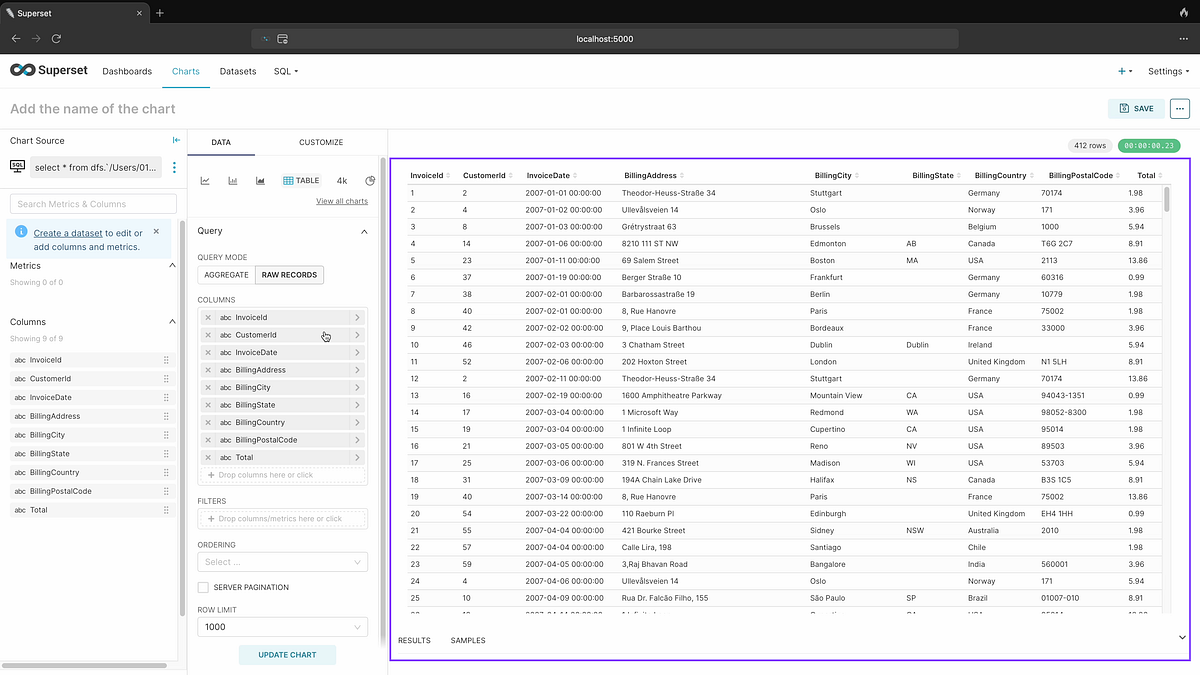Screen dimensions: 1200x675
Task: Remove the InvoiceId column with its X
Action: point(208,317)
